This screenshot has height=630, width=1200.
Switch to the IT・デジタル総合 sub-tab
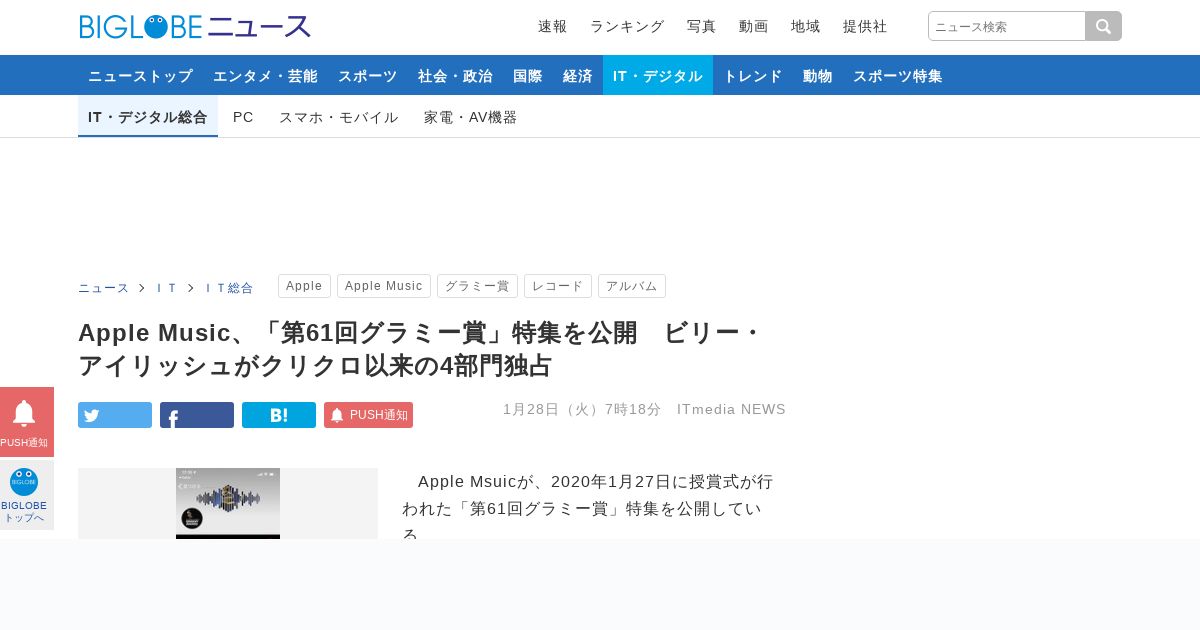click(x=148, y=117)
